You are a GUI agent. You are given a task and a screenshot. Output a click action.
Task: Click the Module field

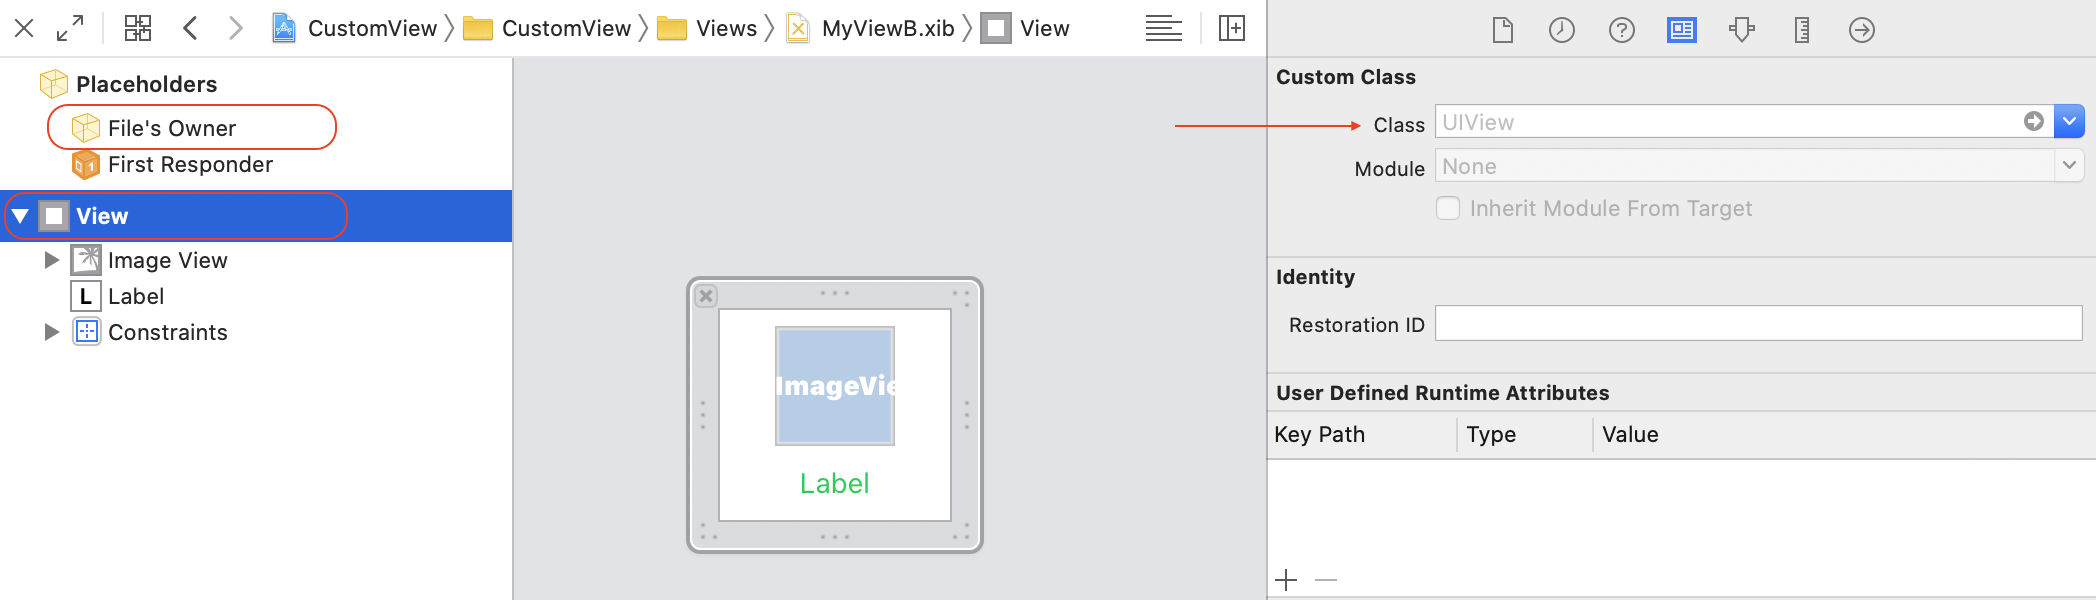pos(1745,166)
